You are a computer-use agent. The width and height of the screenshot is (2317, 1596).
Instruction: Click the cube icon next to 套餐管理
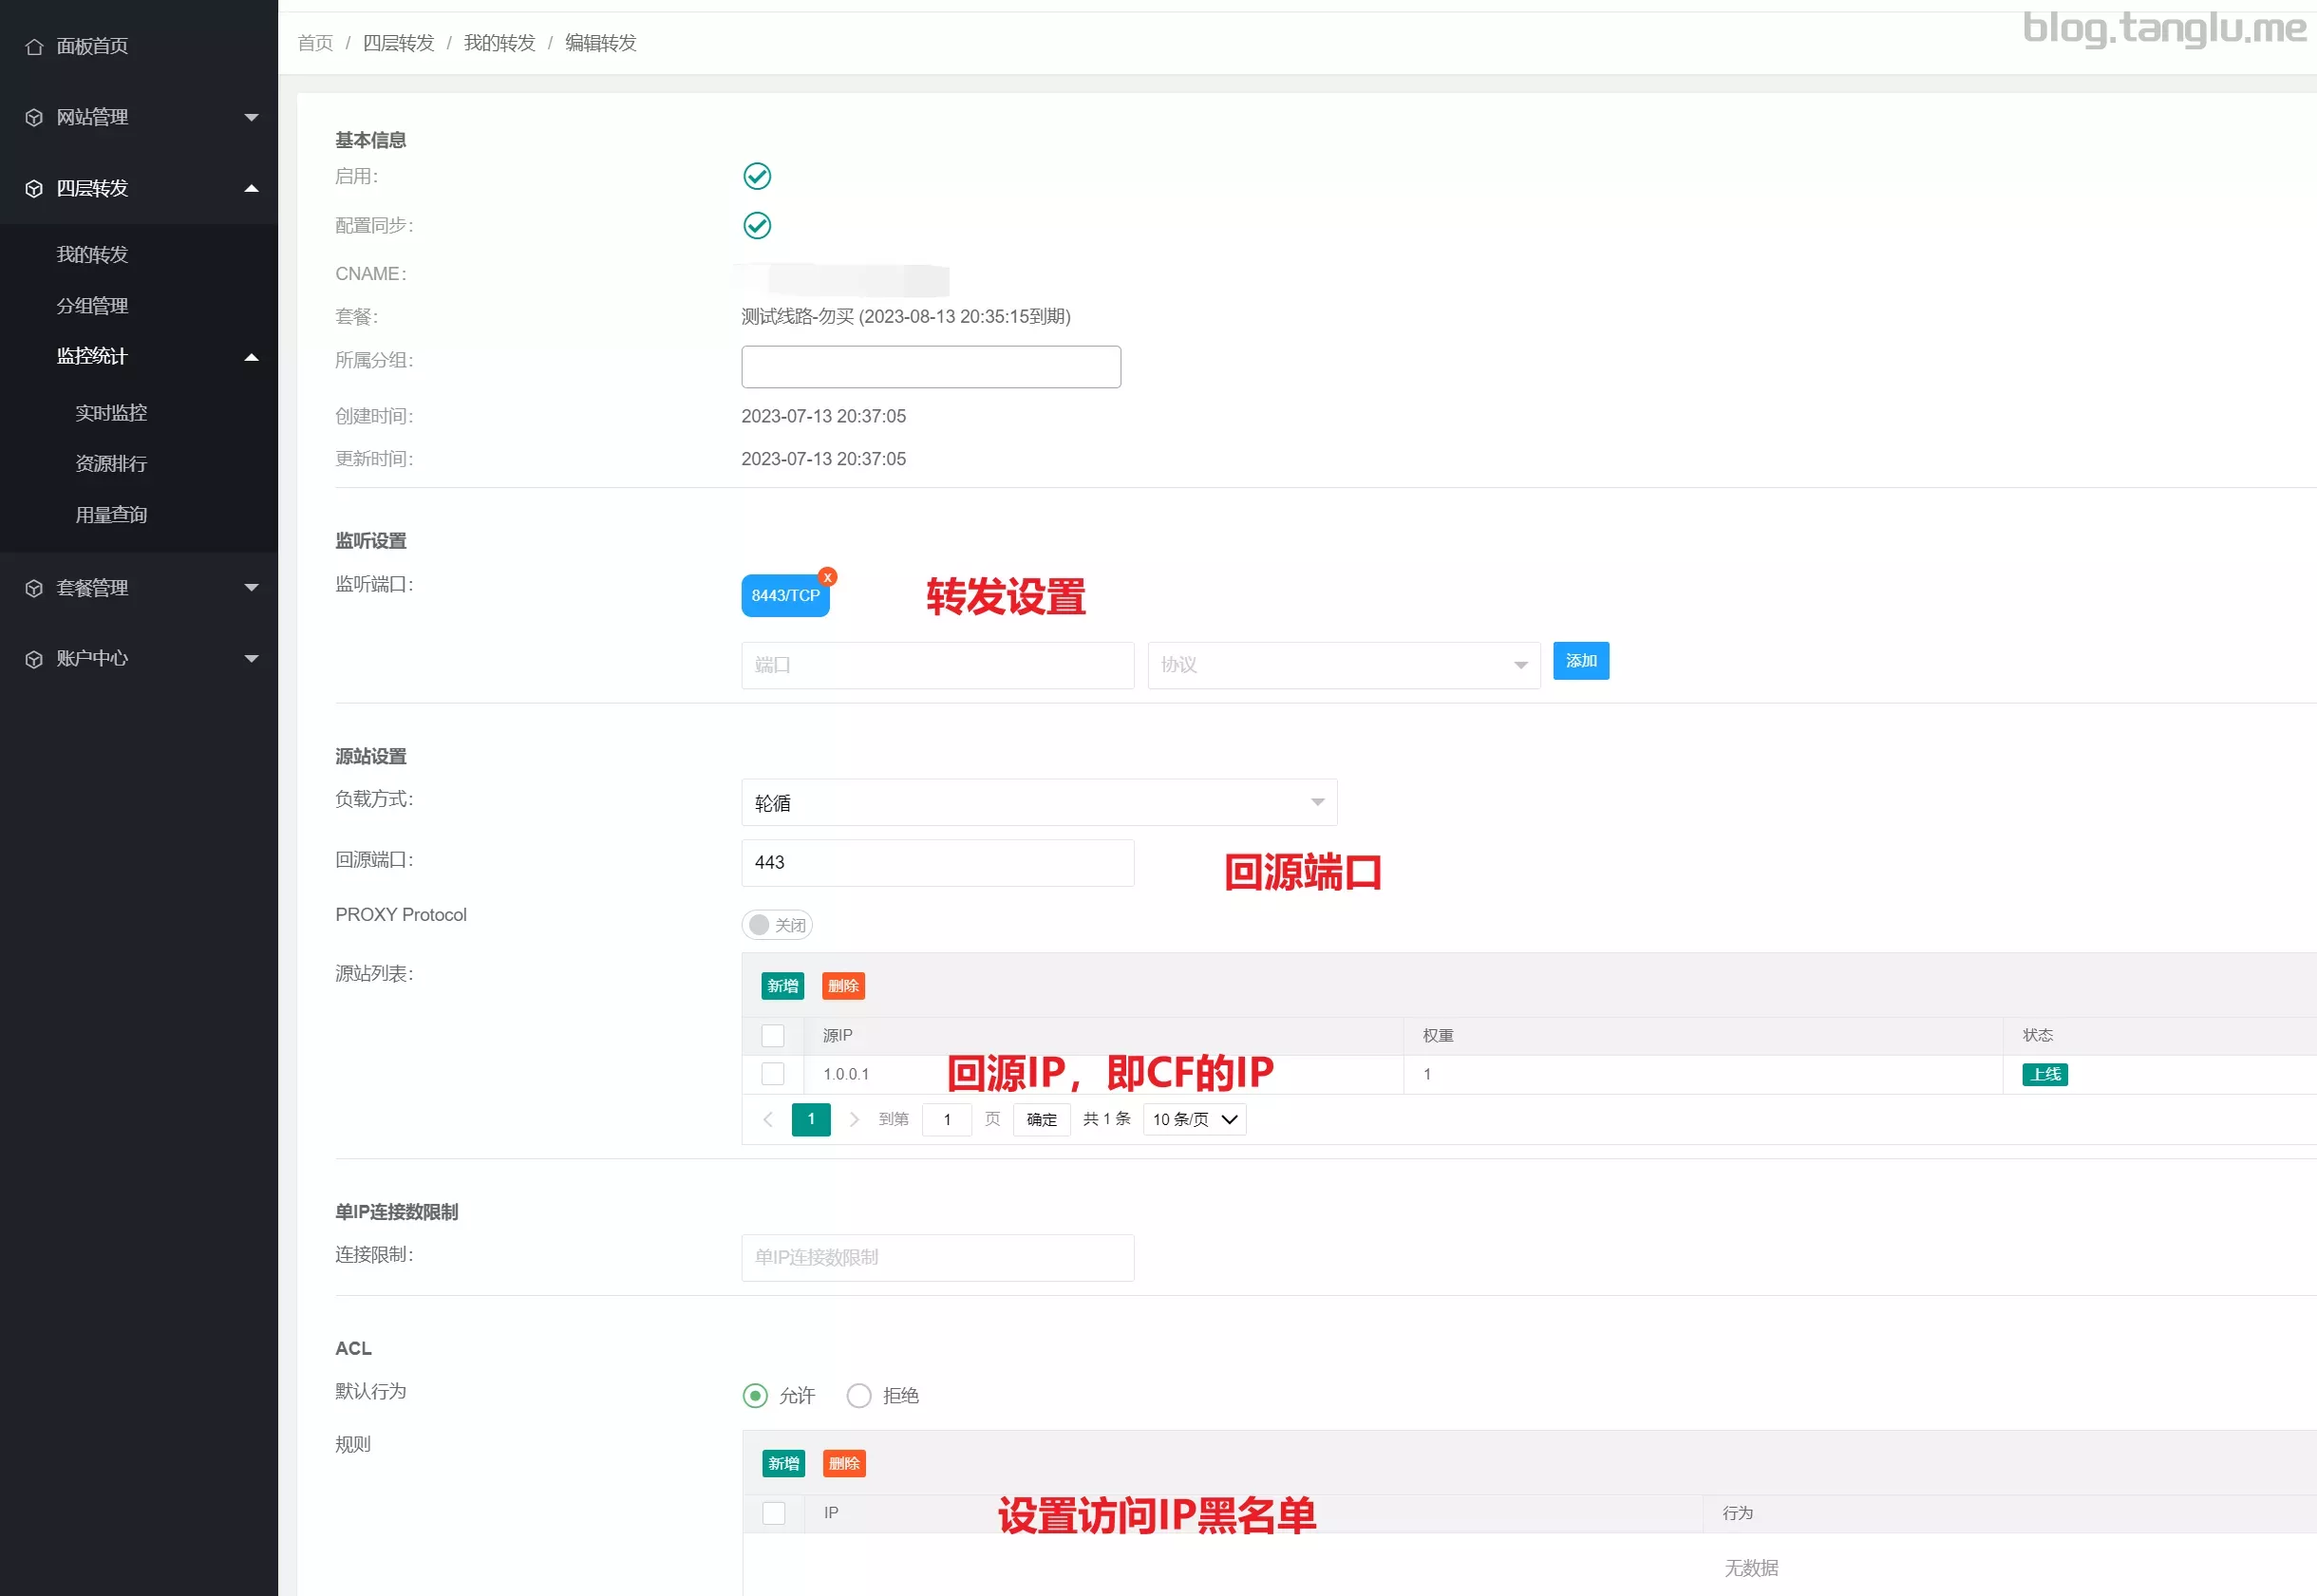coord(34,588)
